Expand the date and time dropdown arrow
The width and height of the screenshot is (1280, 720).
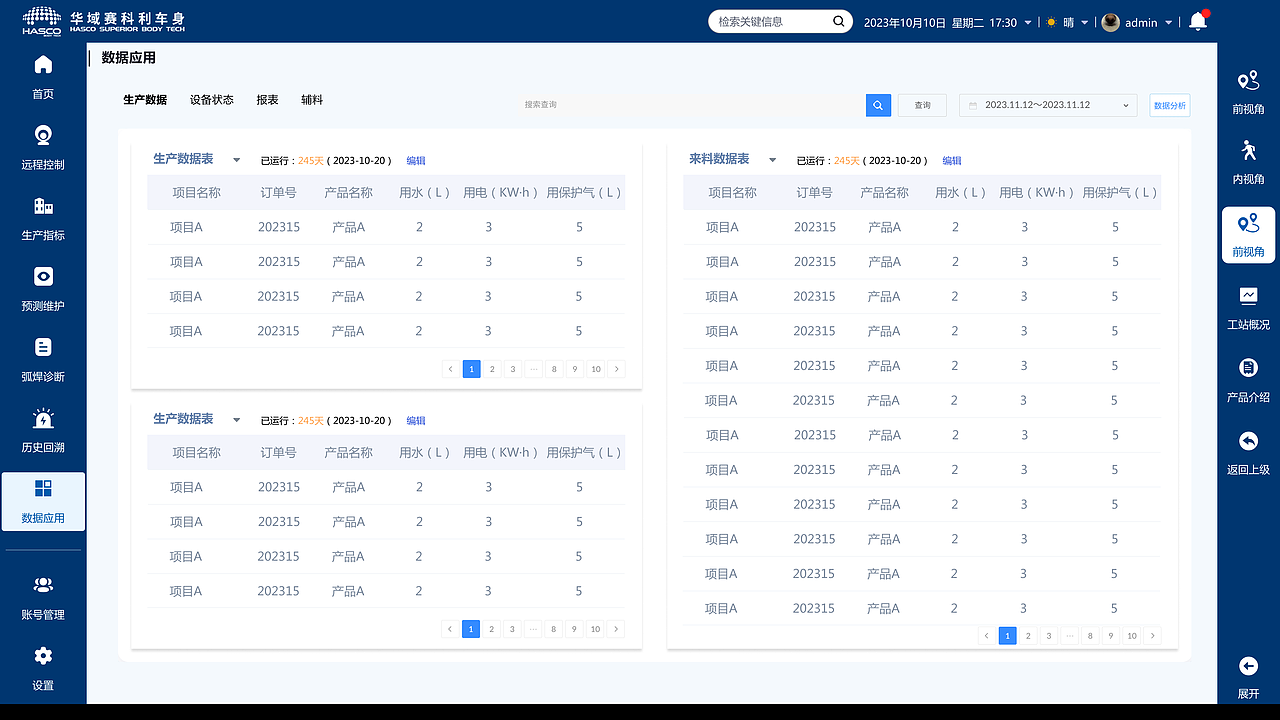1028,23
